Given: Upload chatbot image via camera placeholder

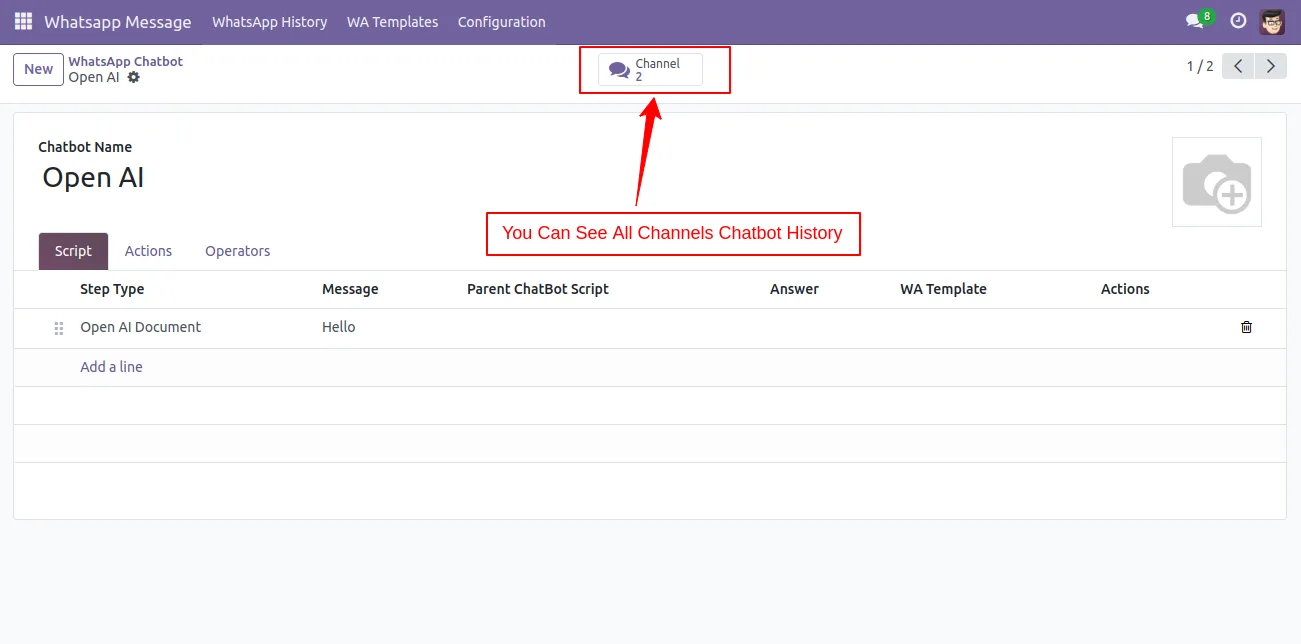Looking at the screenshot, I should coord(1217,182).
